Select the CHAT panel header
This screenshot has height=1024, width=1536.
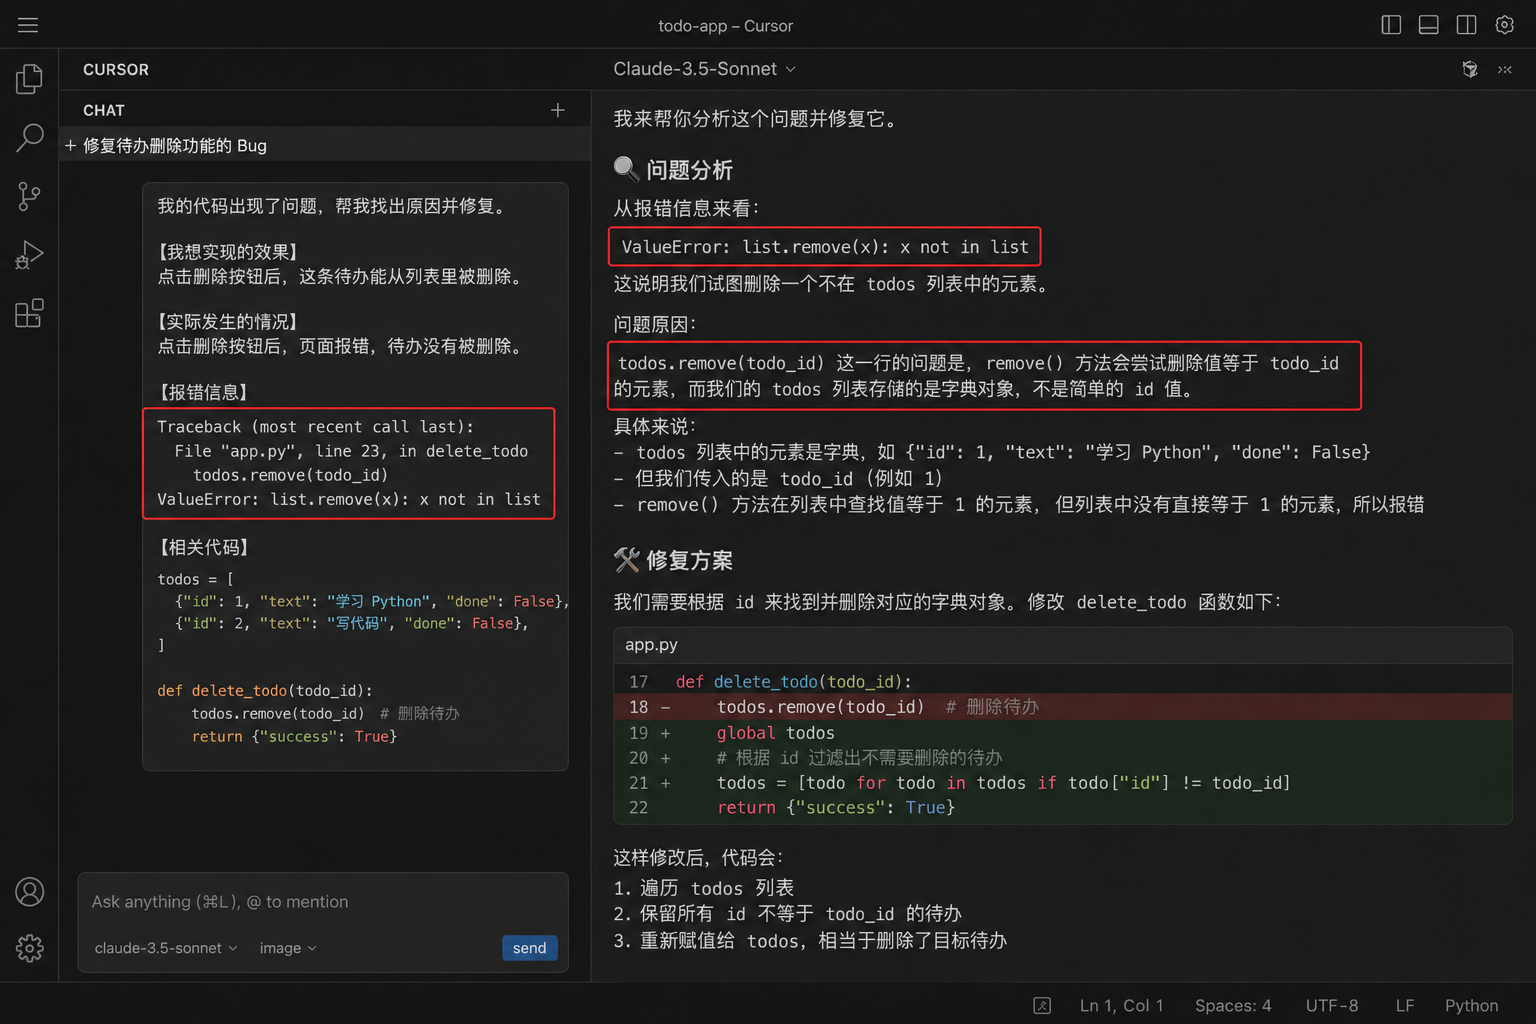point(104,110)
